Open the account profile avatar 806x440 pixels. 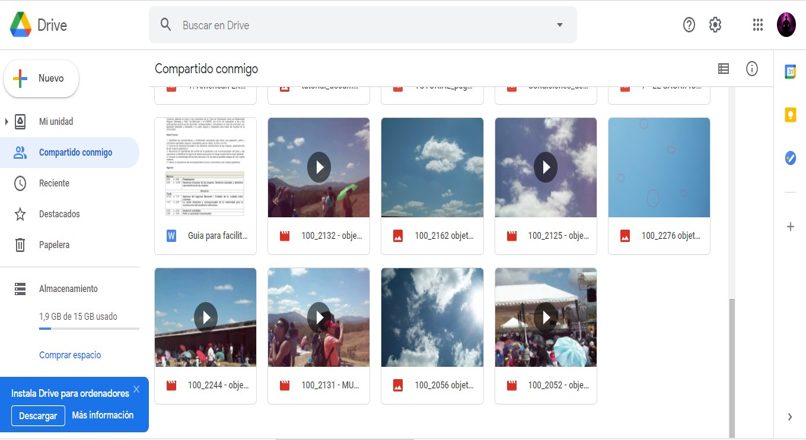pos(786,25)
